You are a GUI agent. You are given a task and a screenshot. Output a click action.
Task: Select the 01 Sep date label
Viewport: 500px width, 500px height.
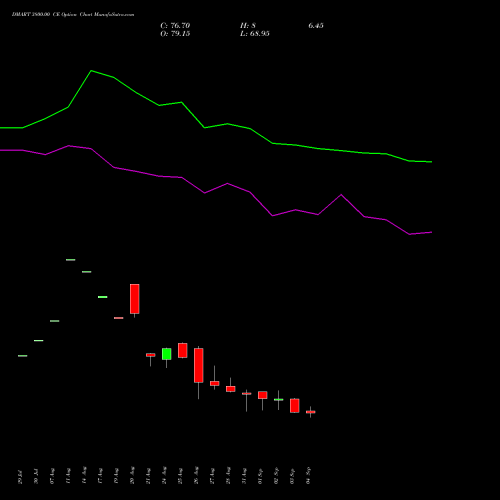click(x=260, y=476)
